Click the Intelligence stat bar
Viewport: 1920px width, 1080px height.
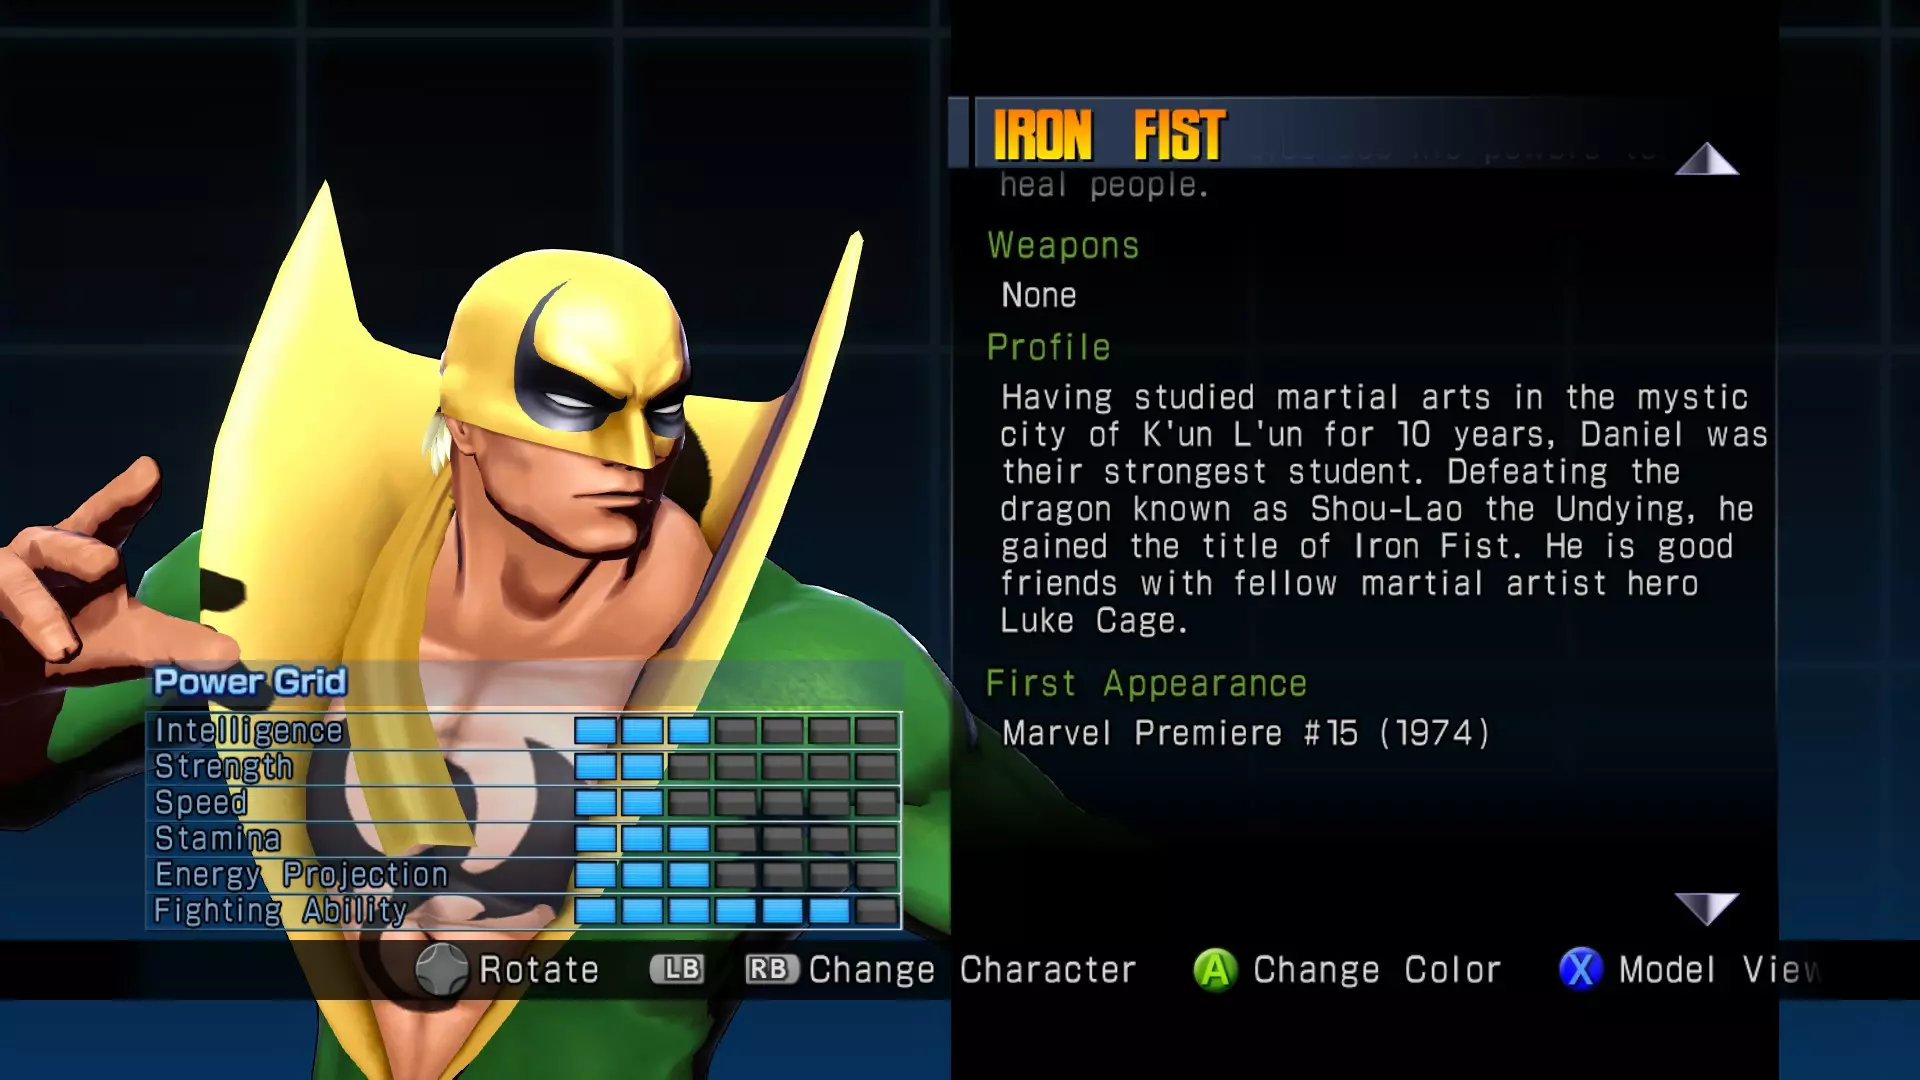coord(736,731)
